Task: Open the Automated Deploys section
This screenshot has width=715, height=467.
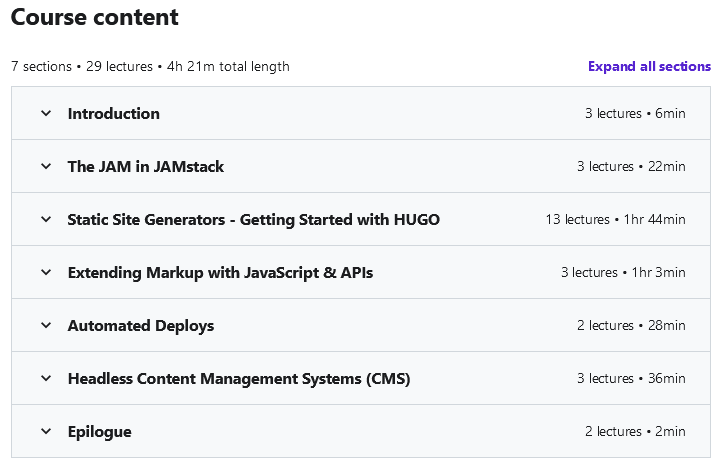Action: [x=141, y=326]
